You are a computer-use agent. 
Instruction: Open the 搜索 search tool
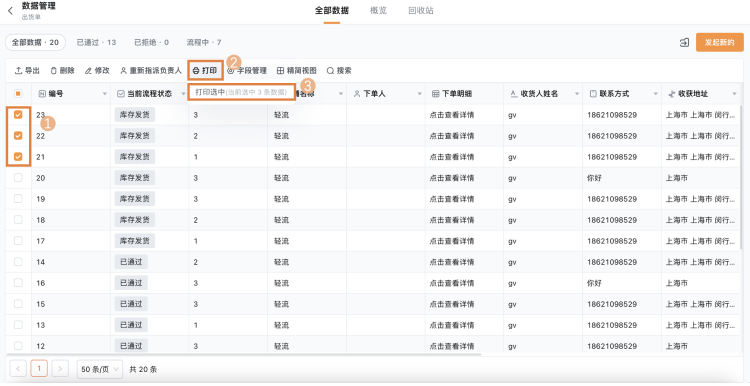(x=339, y=71)
